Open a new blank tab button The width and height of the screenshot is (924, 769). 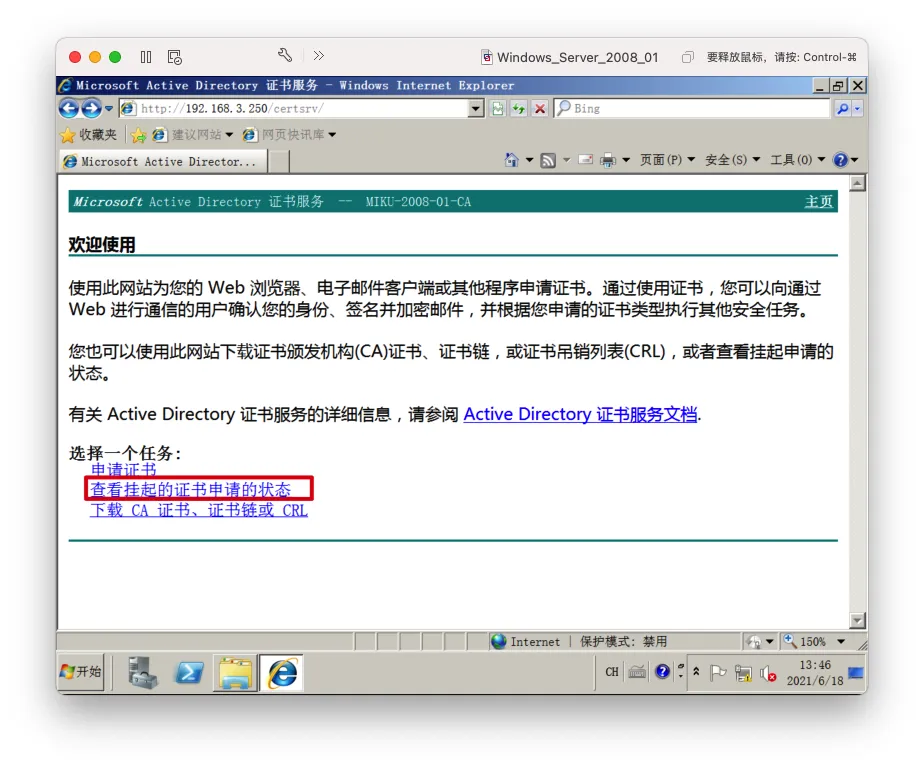pos(279,161)
